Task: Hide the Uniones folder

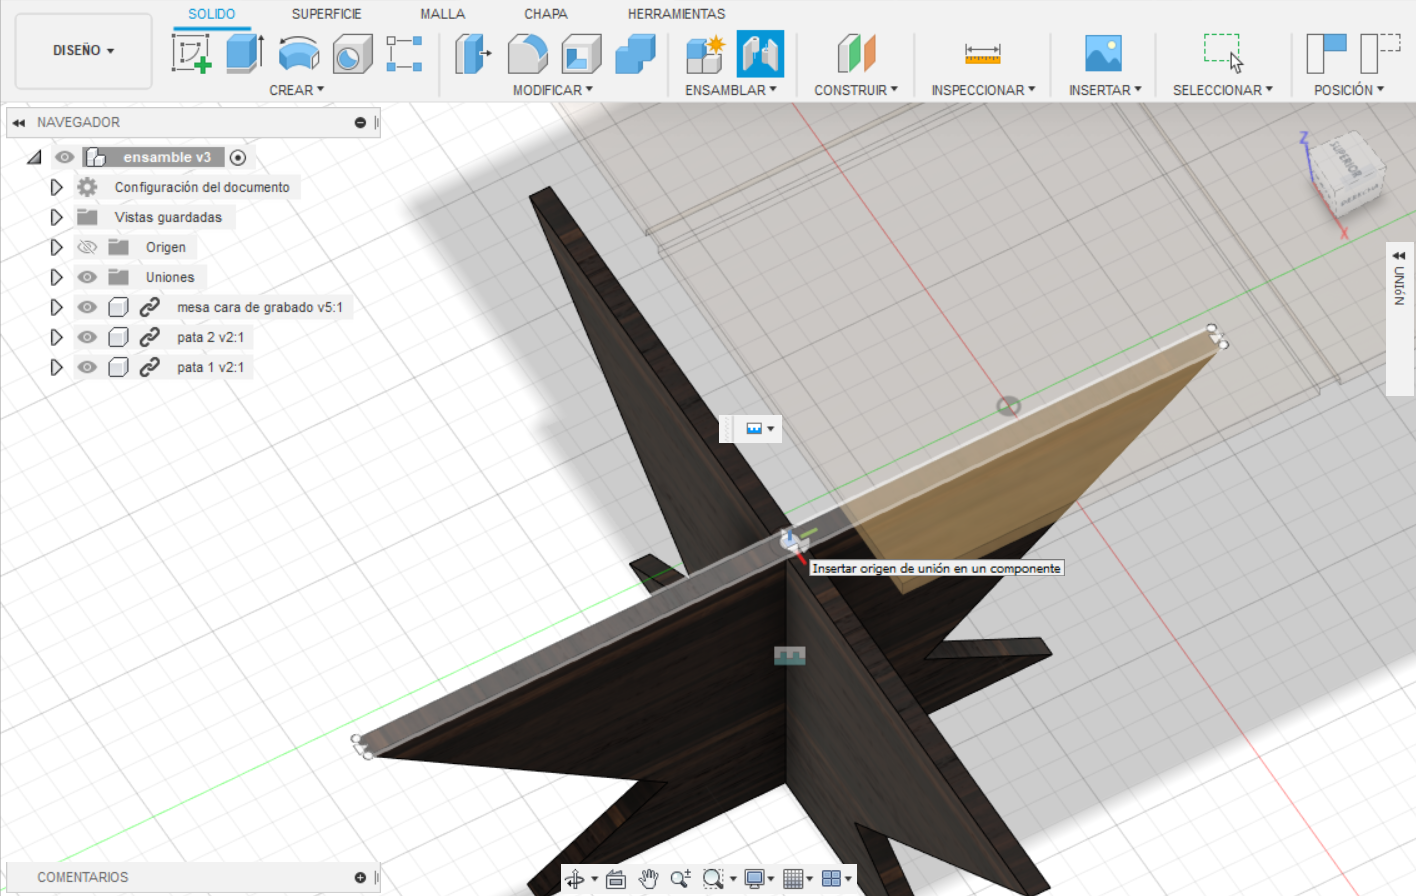Action: tap(88, 277)
